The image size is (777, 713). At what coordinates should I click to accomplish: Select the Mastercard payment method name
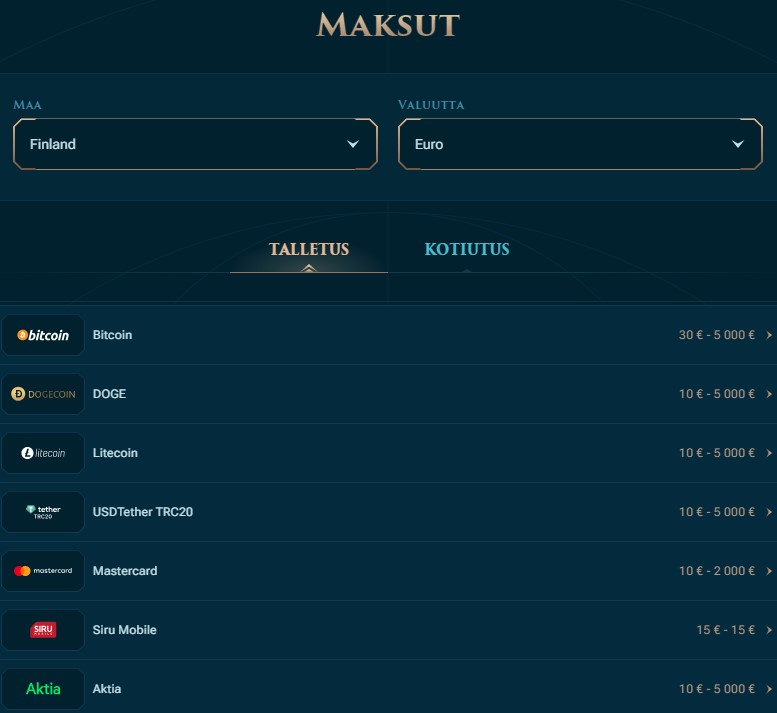click(x=125, y=571)
